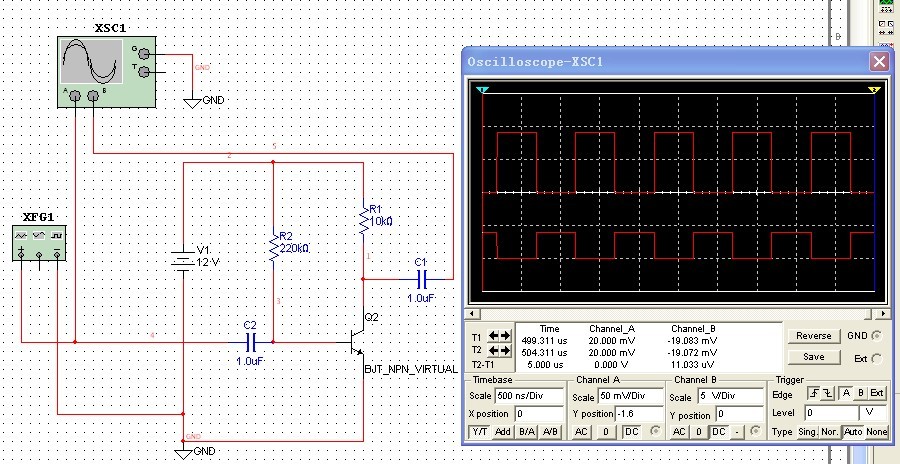Select the Ext radio button
Image resolution: width=900 pixels, height=464 pixels.
(x=877, y=358)
